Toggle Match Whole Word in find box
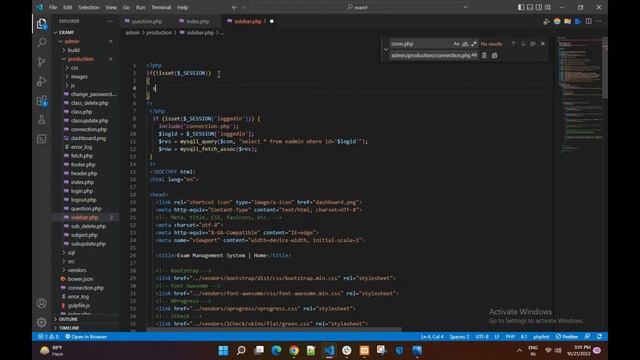The width and height of the screenshot is (640, 360). (465, 44)
